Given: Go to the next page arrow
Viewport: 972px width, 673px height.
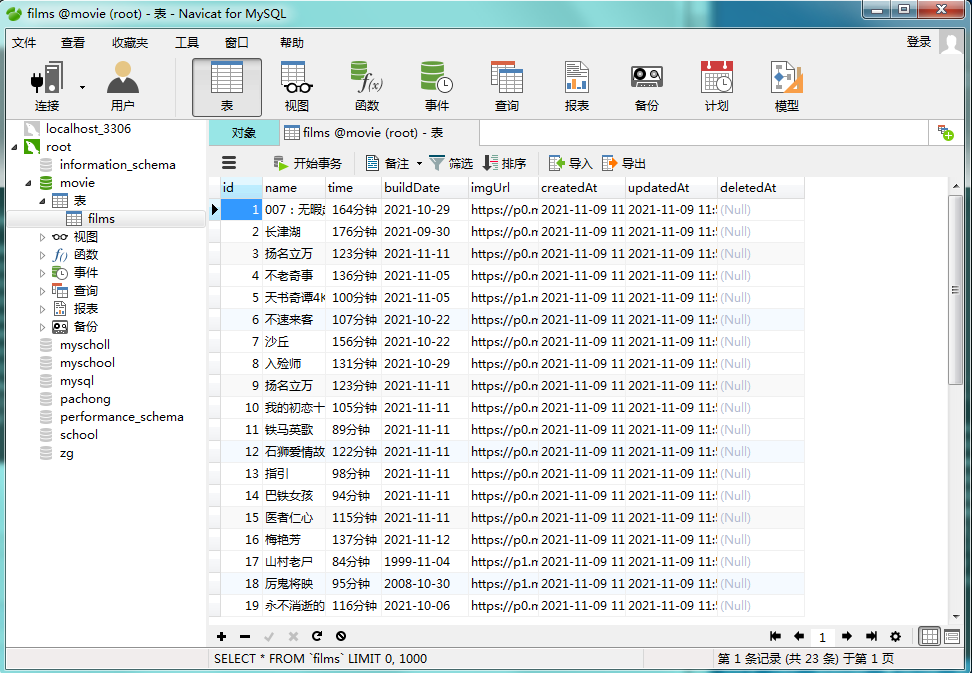Looking at the screenshot, I should tap(847, 636).
